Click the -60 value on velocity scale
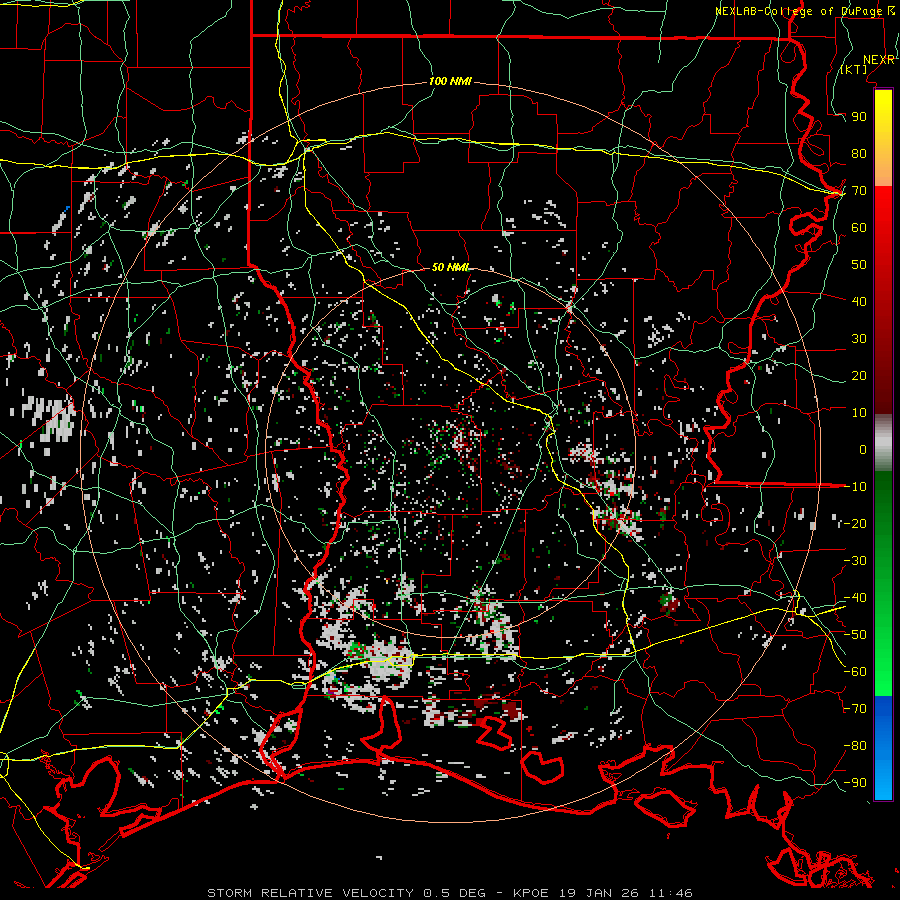The height and width of the screenshot is (900, 900). tap(855, 672)
